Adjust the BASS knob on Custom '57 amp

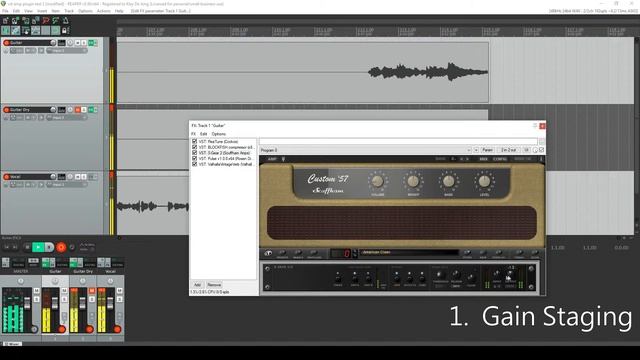[449, 181]
